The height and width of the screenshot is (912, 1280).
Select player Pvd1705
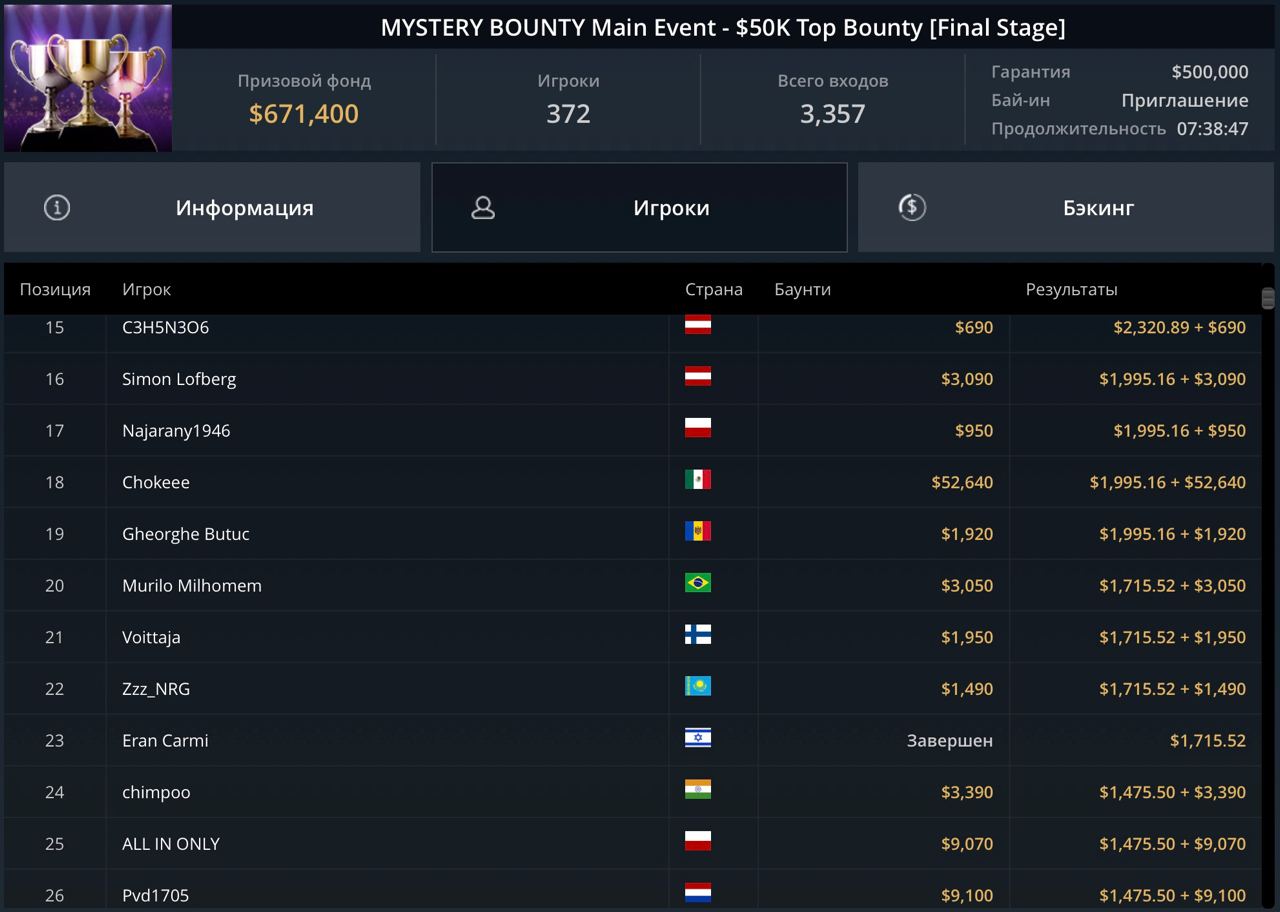tap(155, 895)
